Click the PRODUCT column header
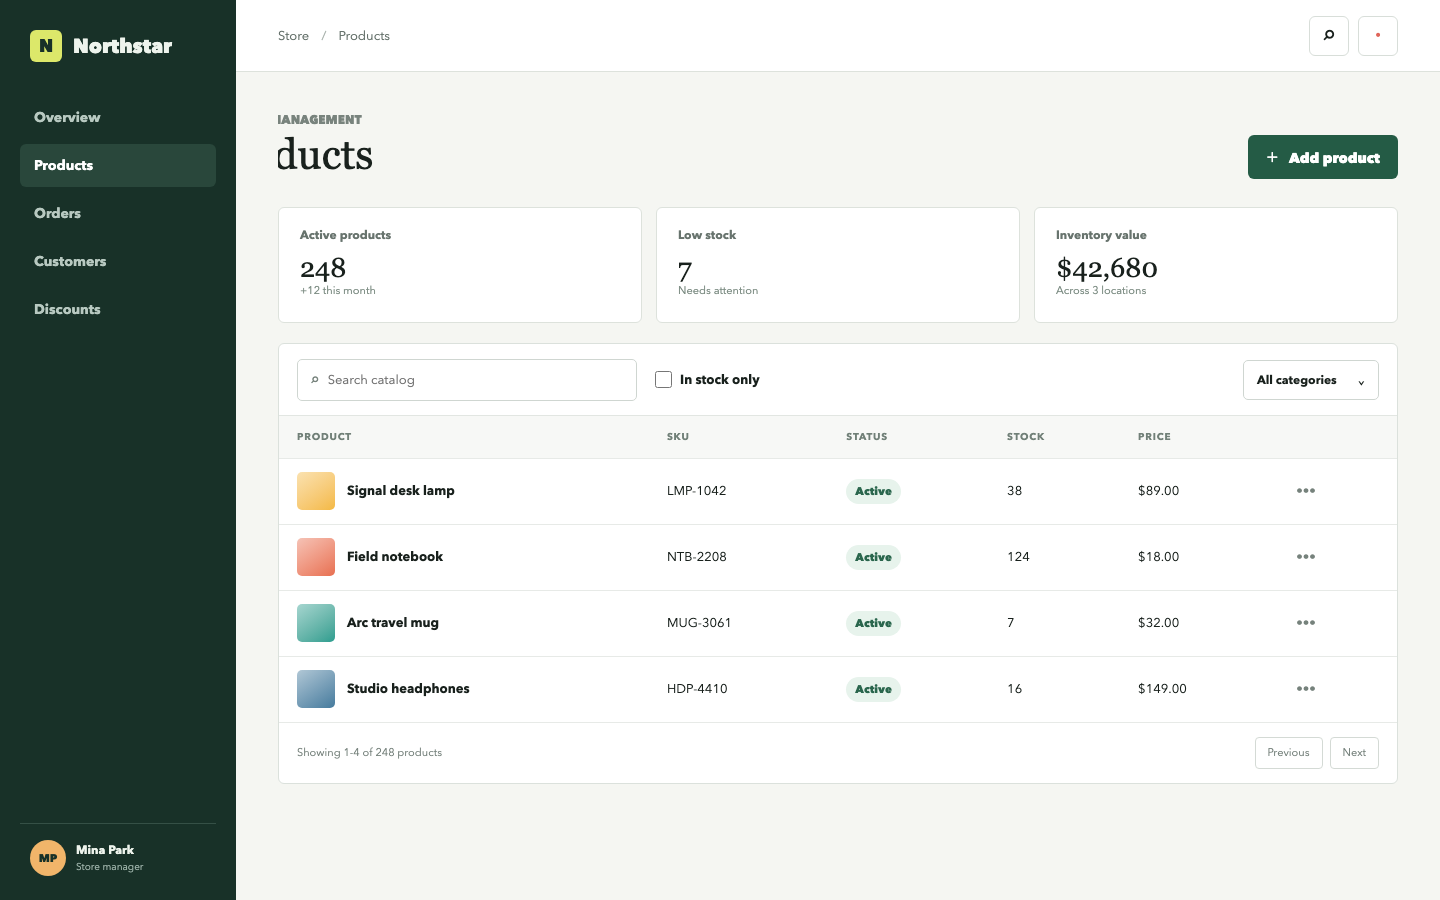 324,437
